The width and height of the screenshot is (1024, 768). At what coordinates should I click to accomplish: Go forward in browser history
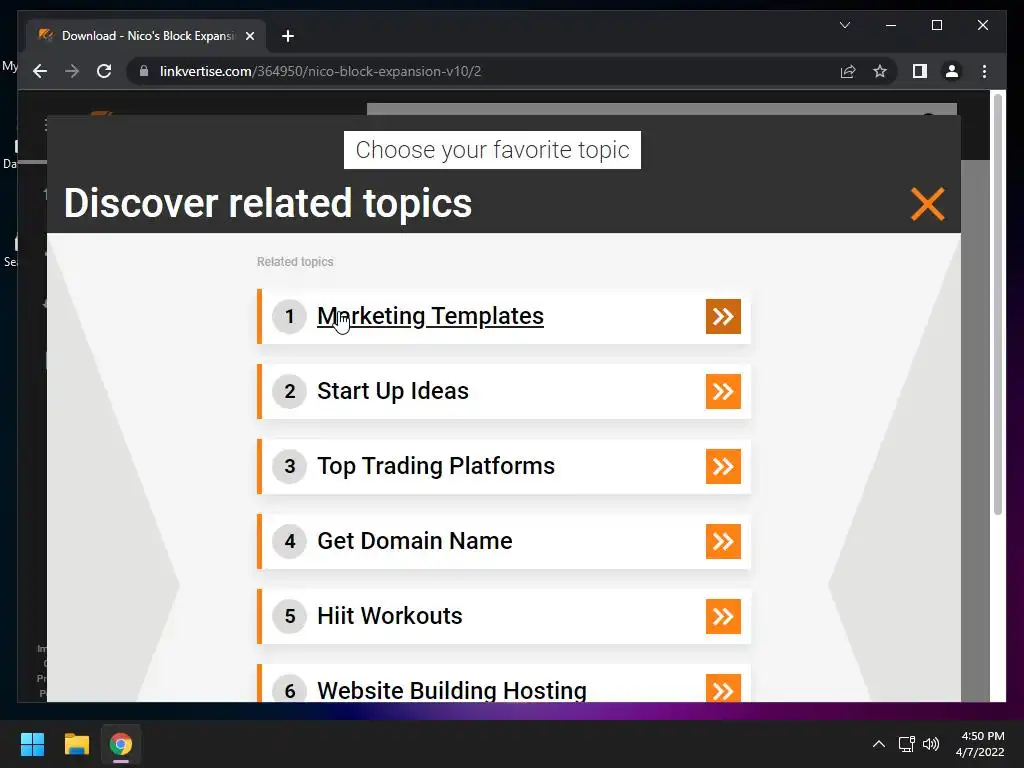[72, 71]
